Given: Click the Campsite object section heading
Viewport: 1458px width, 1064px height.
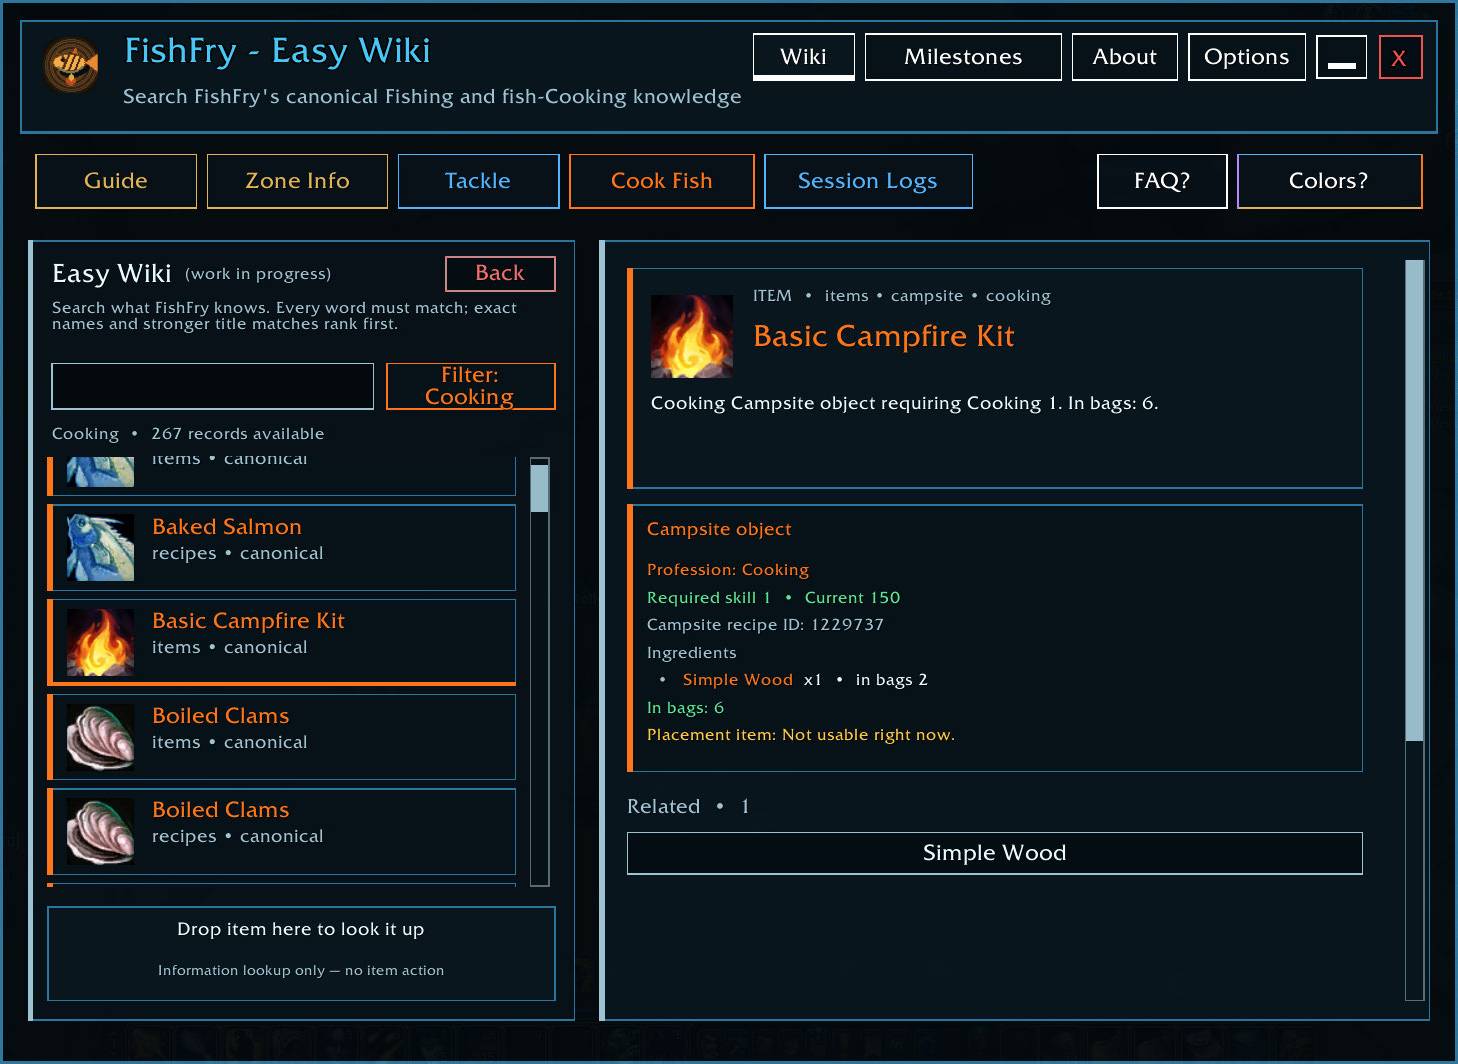Looking at the screenshot, I should 719,529.
